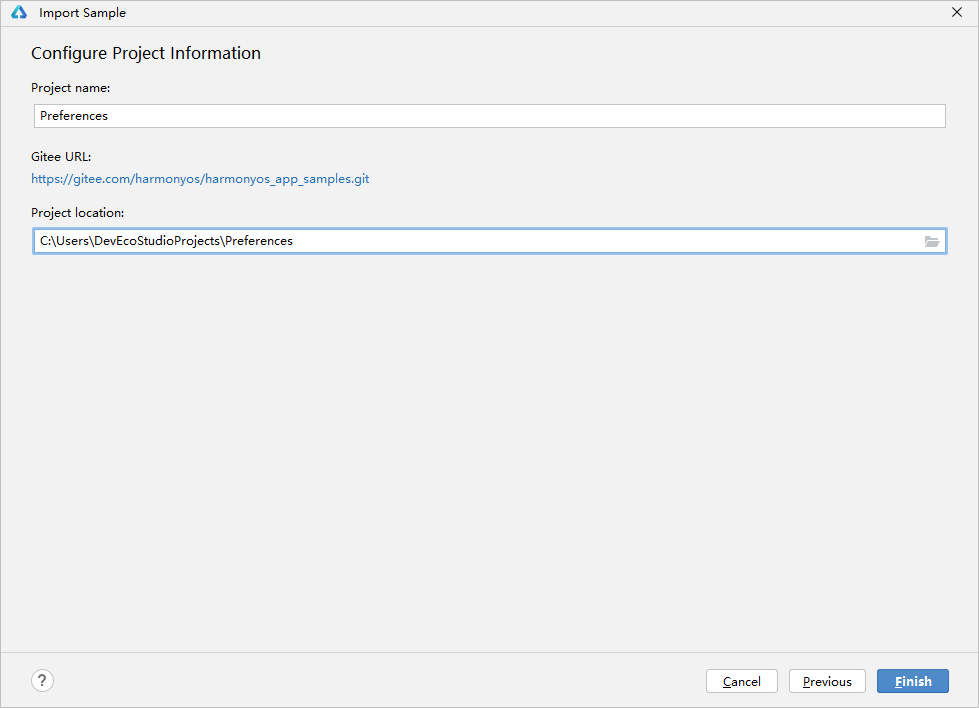This screenshot has height=708, width=979.
Task: Open the Gitee harmonyos_app_samples.git link
Action: (x=200, y=179)
